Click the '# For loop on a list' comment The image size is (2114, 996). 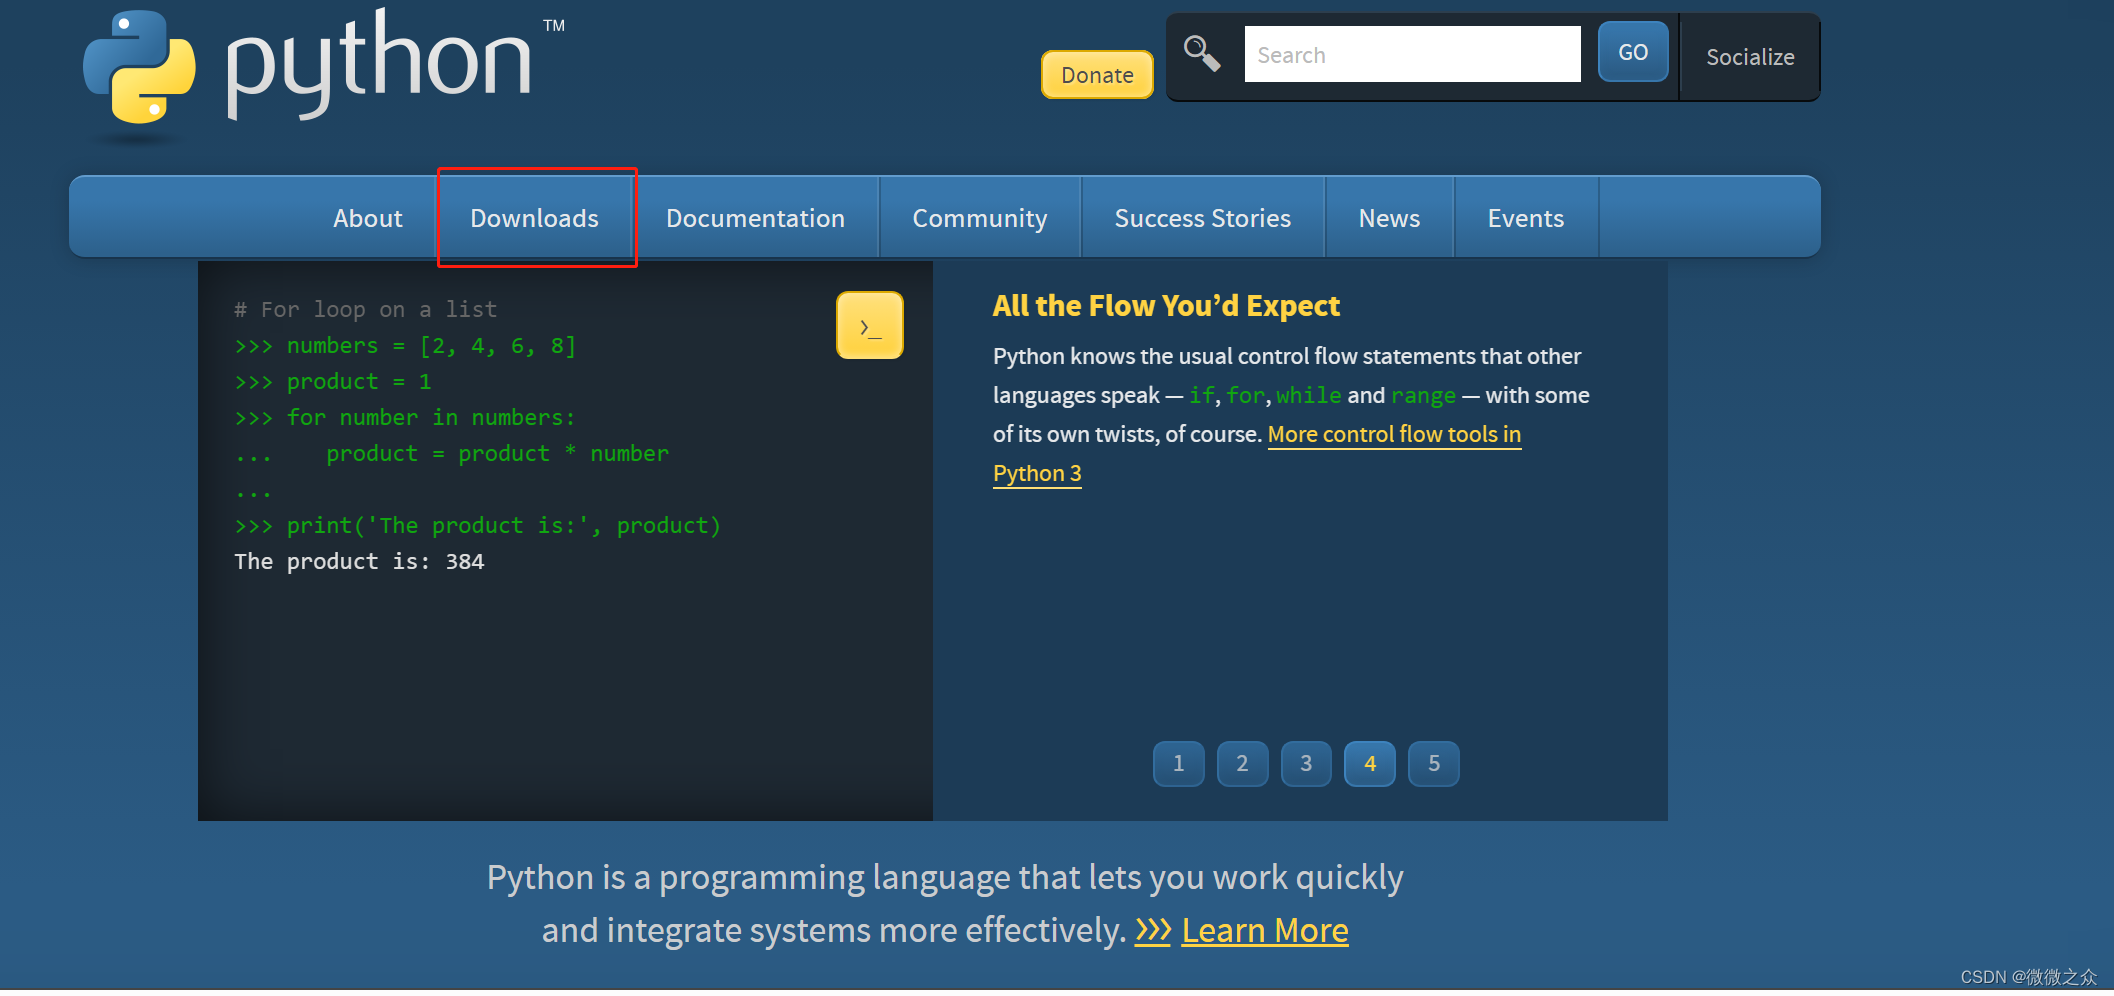pyautogui.click(x=365, y=310)
